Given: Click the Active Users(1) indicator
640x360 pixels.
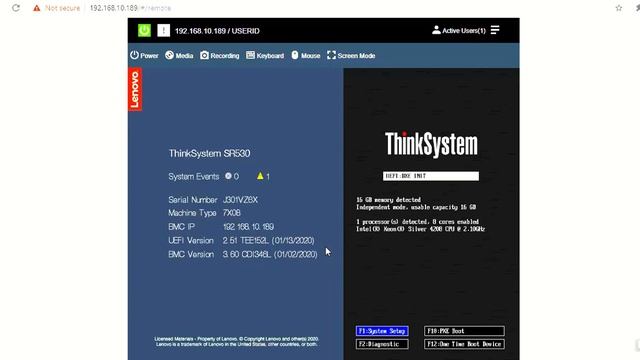Looking at the screenshot, I should pyautogui.click(x=459, y=31).
